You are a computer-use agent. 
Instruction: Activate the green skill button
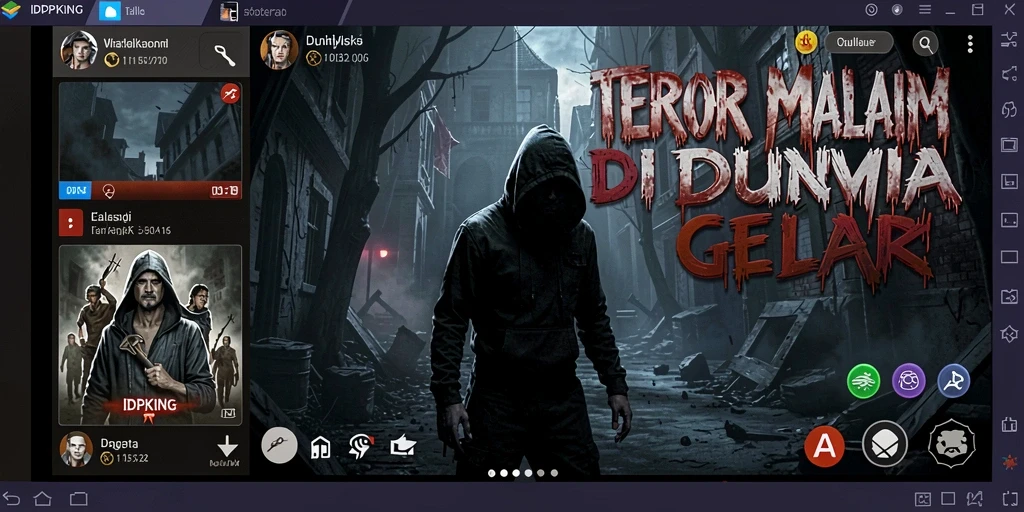863,381
